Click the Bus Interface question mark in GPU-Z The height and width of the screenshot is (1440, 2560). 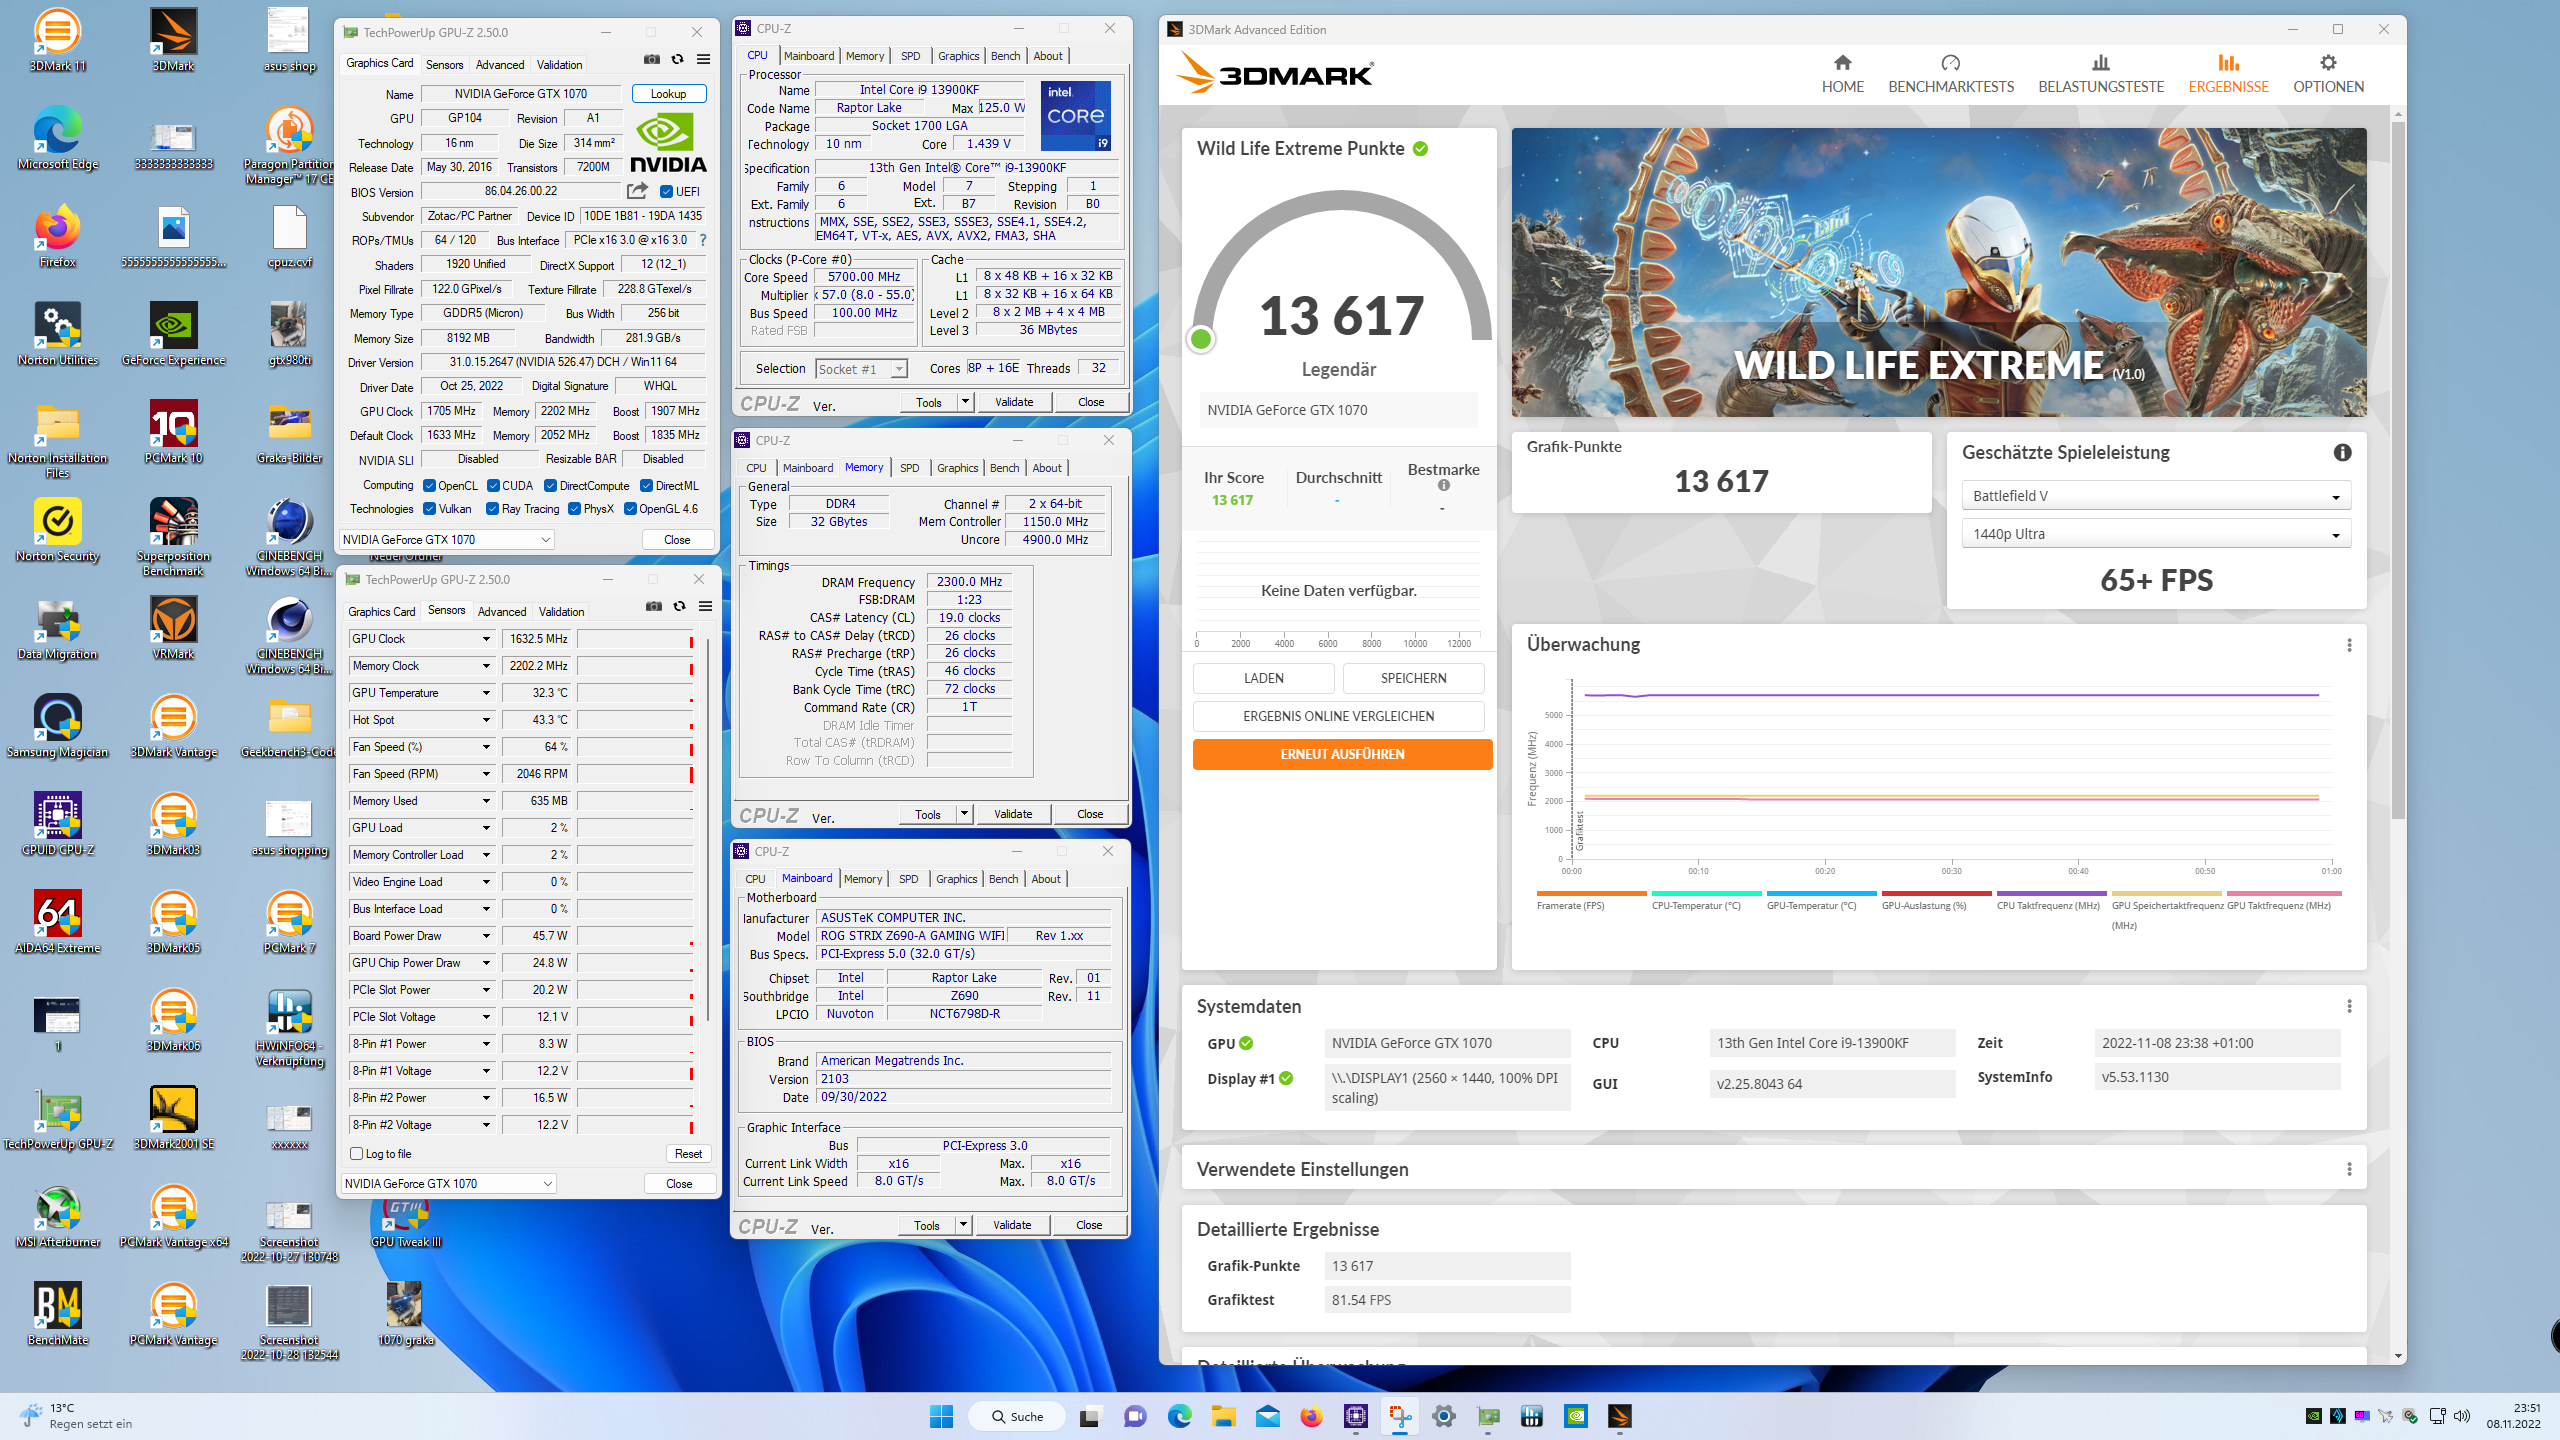(703, 240)
